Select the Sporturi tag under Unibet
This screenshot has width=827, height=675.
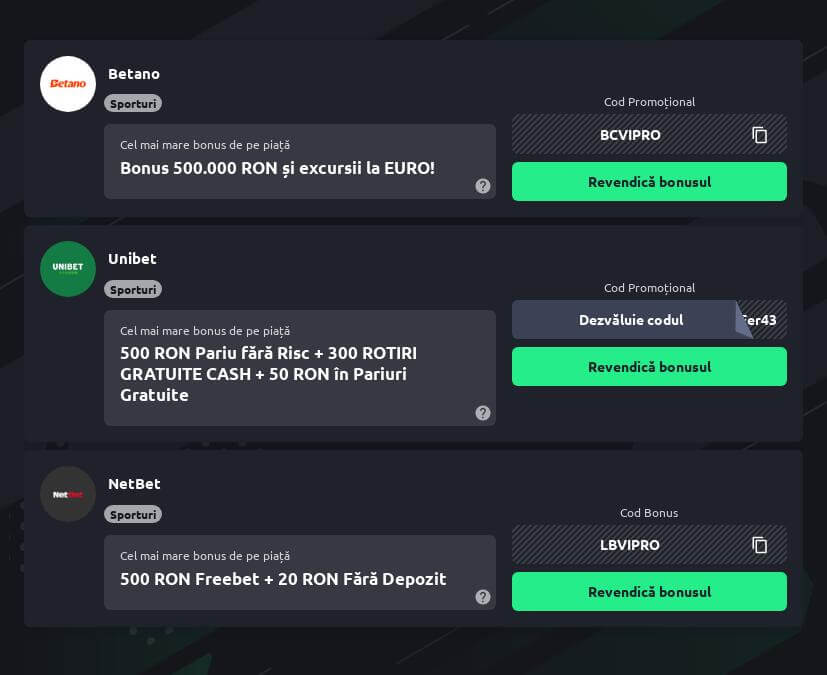click(133, 290)
